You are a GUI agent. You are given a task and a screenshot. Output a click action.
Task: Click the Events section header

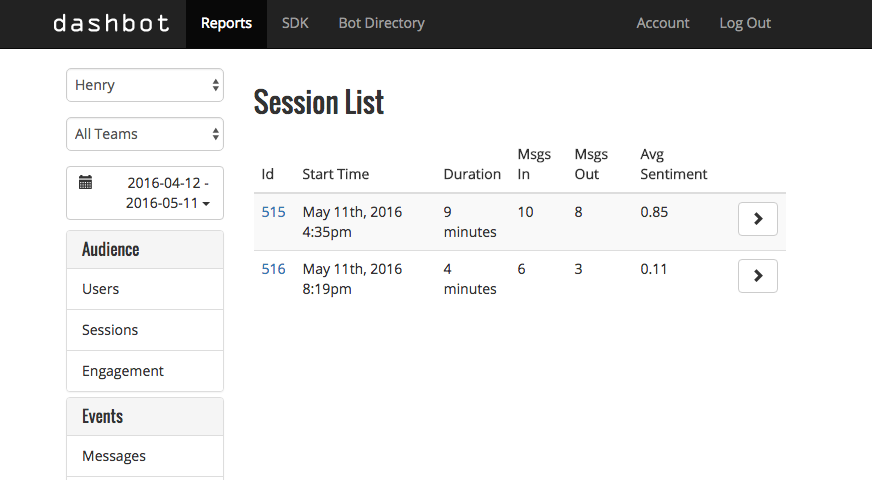pyautogui.click(x=103, y=416)
